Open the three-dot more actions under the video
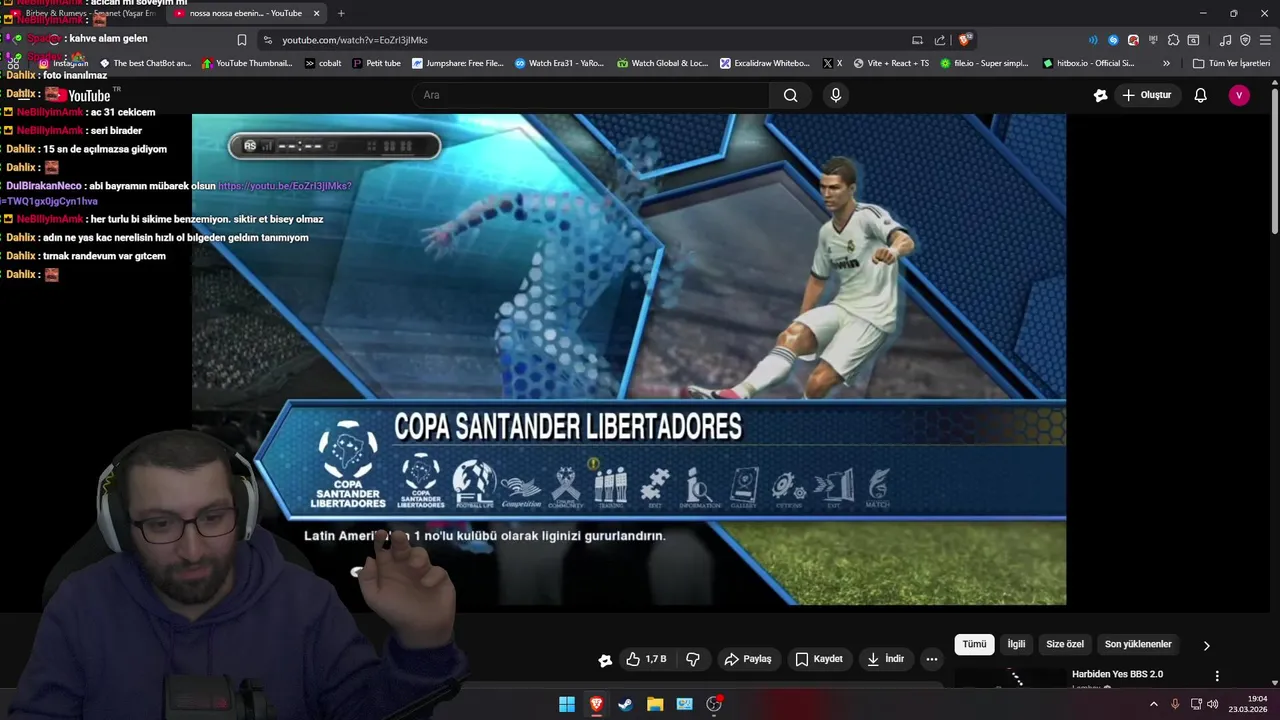The width and height of the screenshot is (1280, 720). pos(932,659)
